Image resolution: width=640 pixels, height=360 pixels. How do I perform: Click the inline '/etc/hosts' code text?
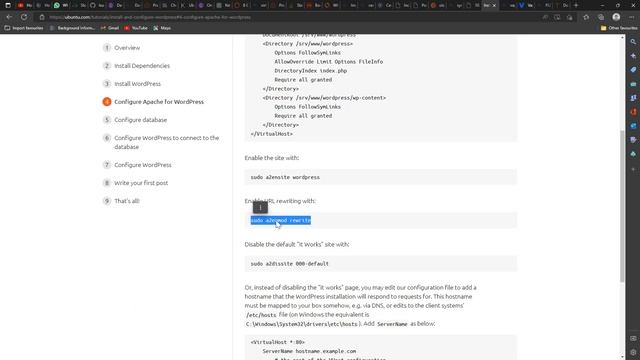pyautogui.click(x=261, y=315)
